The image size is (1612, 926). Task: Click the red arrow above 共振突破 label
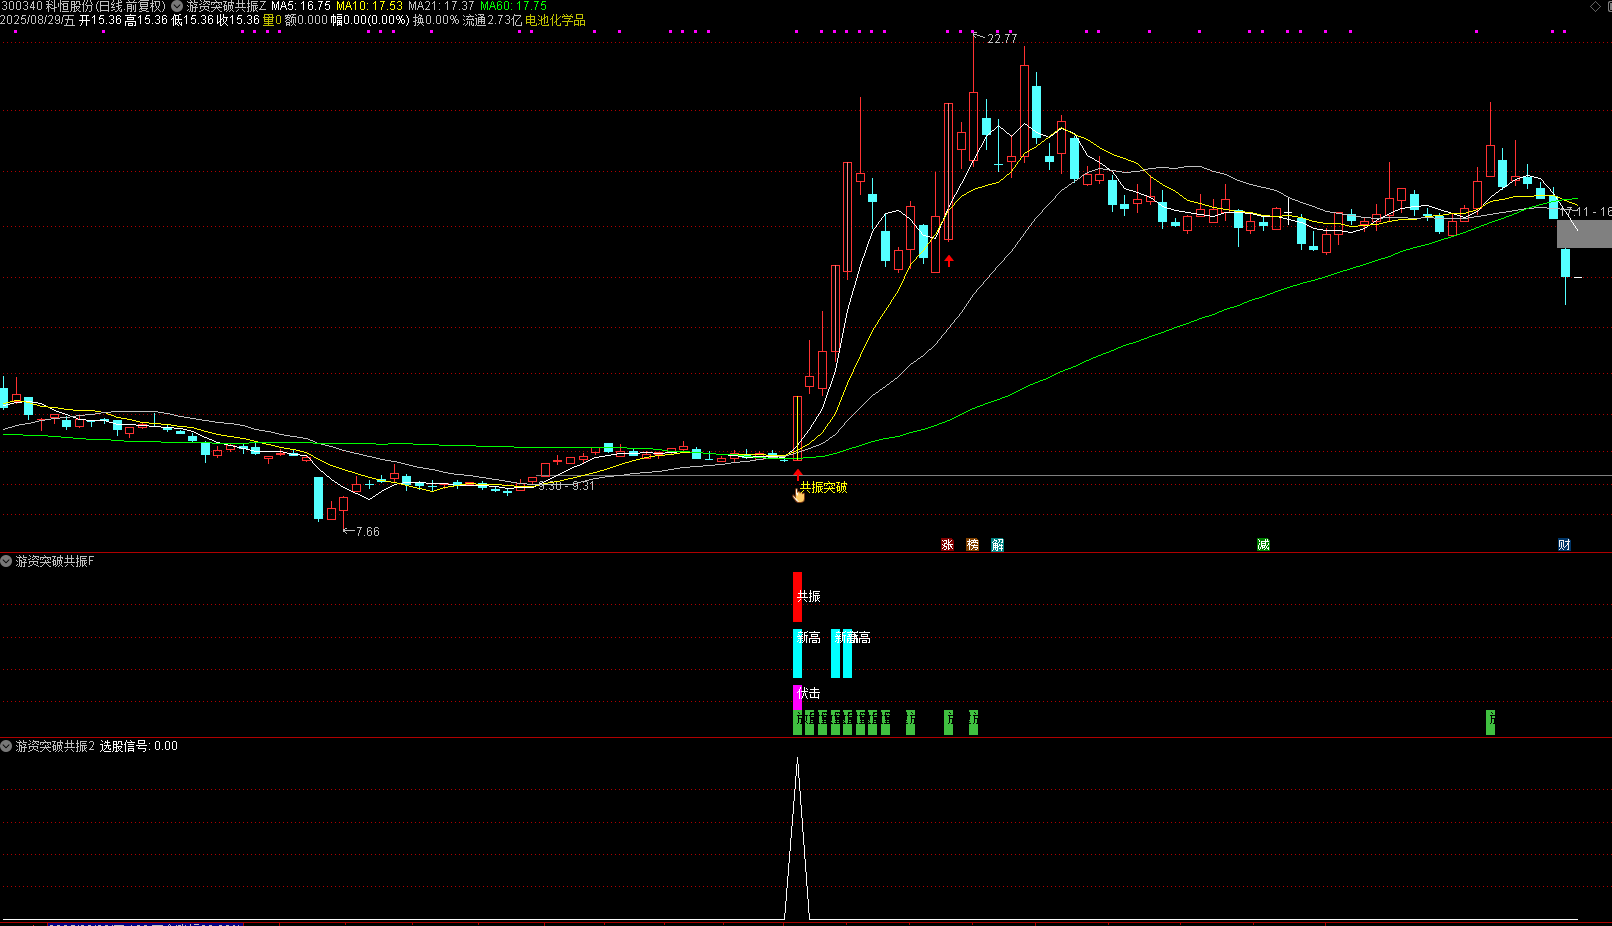(797, 472)
